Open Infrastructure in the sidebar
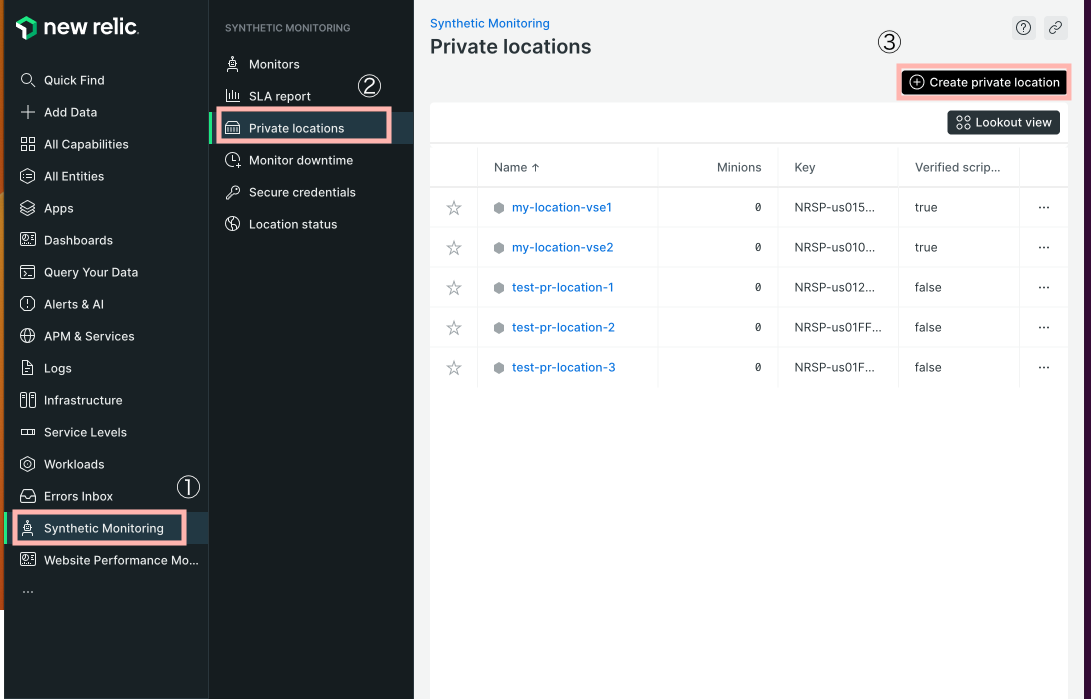The image size is (1091, 699). pos(82,400)
